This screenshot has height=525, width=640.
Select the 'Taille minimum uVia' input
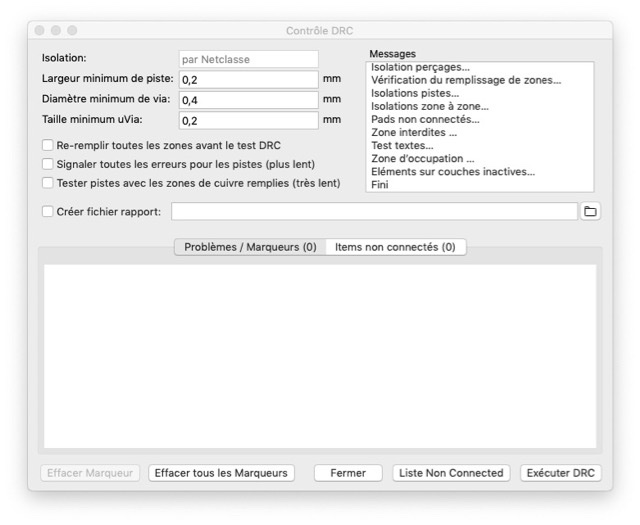(x=248, y=120)
